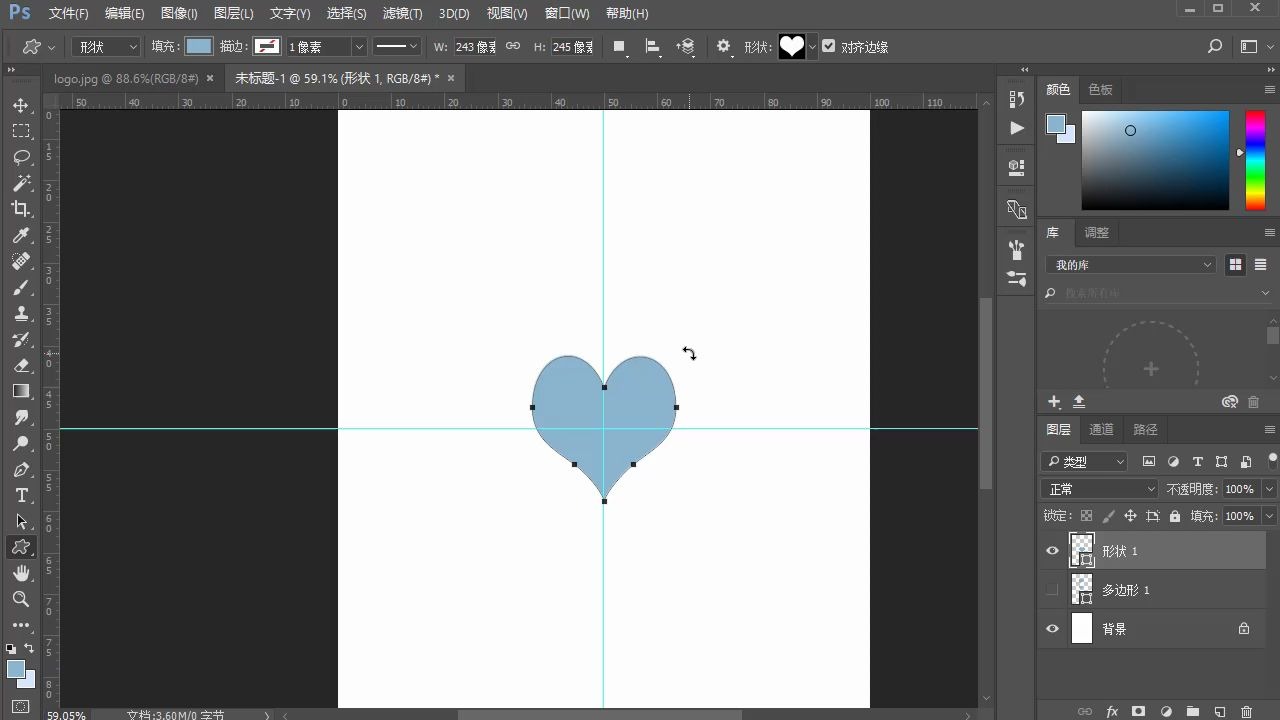Image resolution: width=1280 pixels, height=720 pixels.
Task: Select the Gradient tool
Action: tap(21, 391)
